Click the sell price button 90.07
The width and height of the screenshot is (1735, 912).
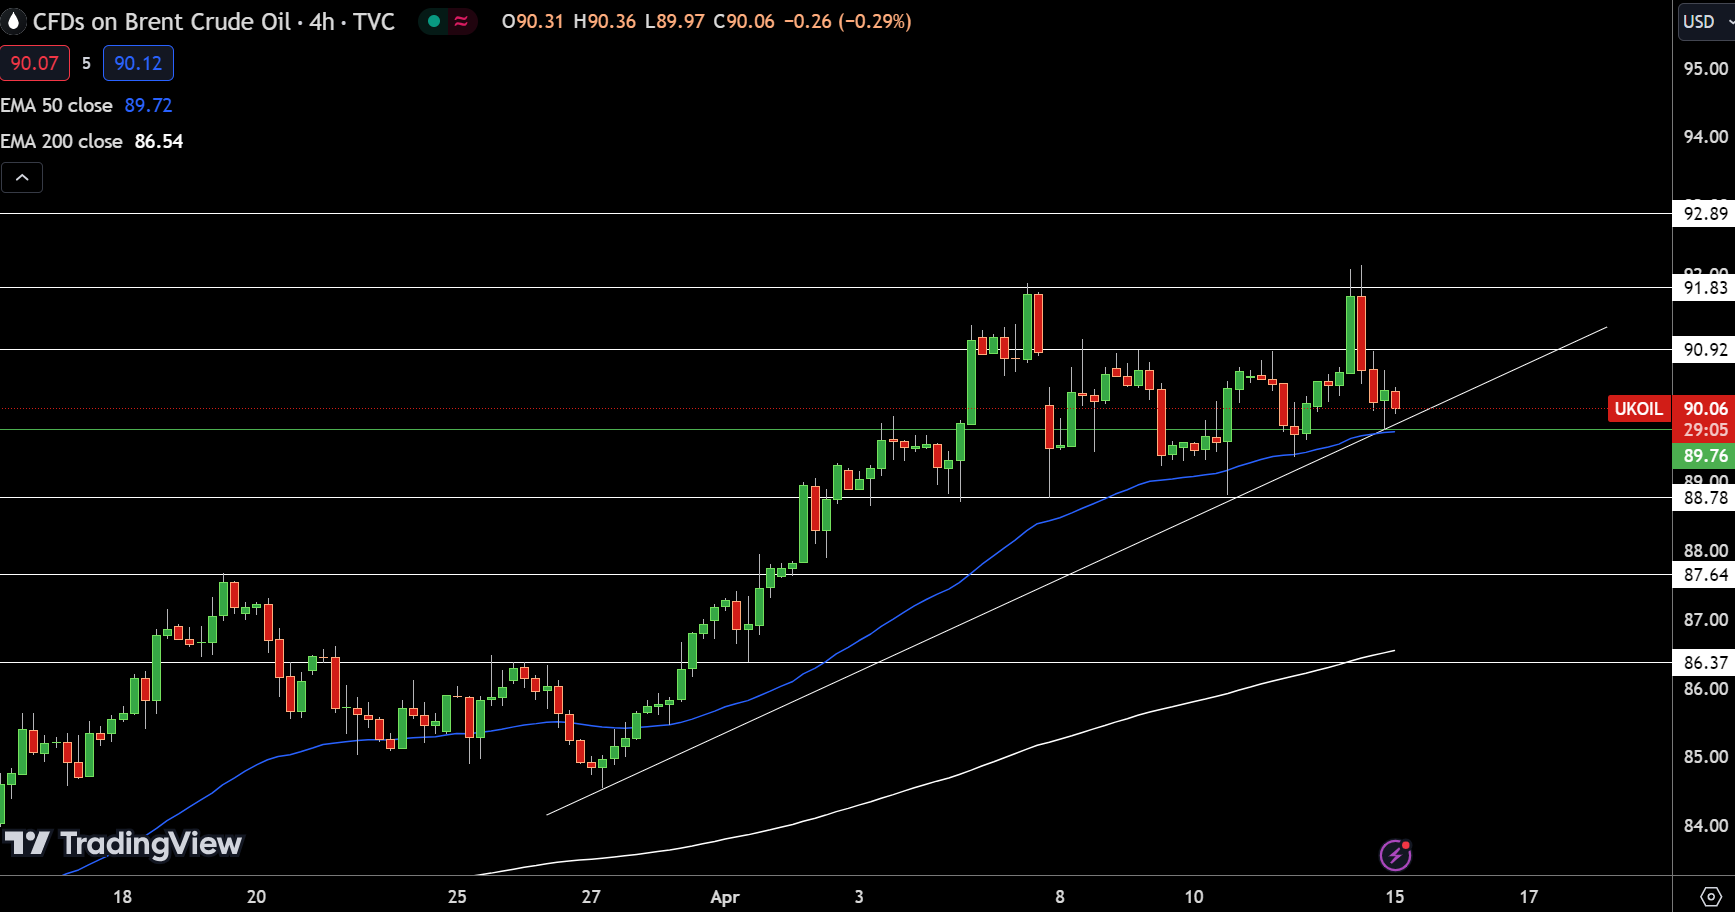pos(35,63)
